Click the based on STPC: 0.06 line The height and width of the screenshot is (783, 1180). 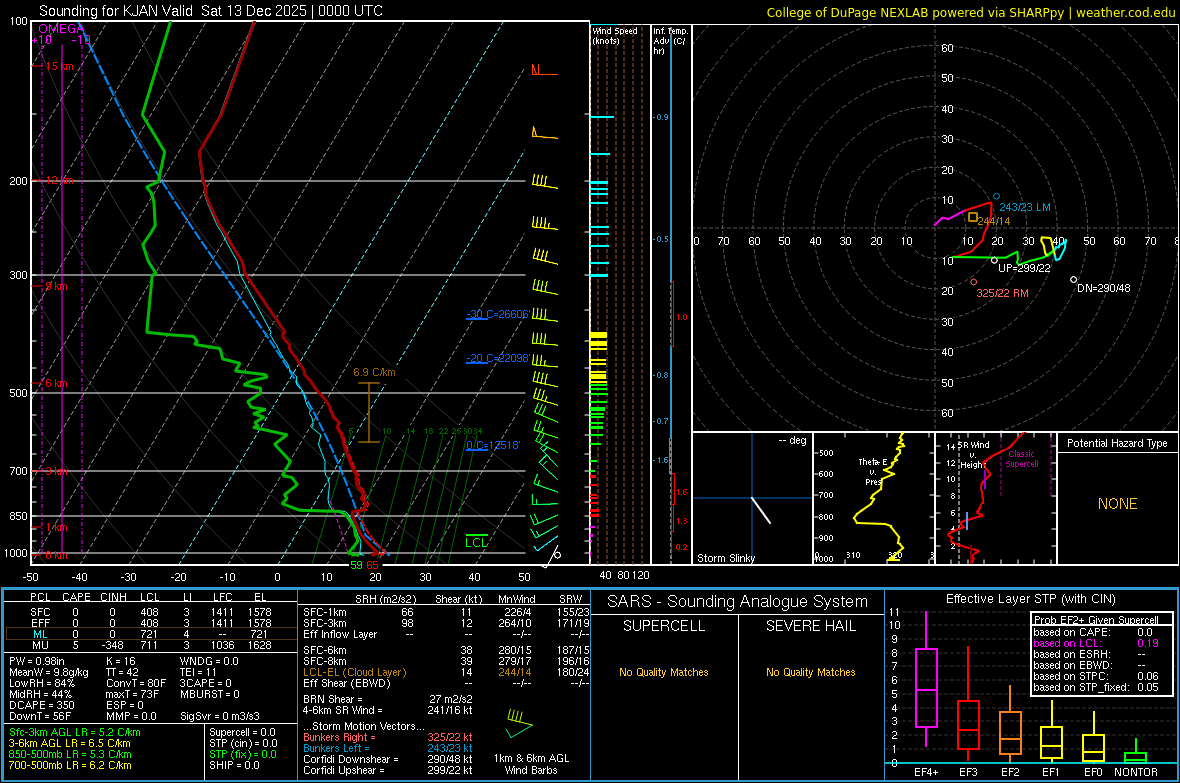tap(1096, 676)
